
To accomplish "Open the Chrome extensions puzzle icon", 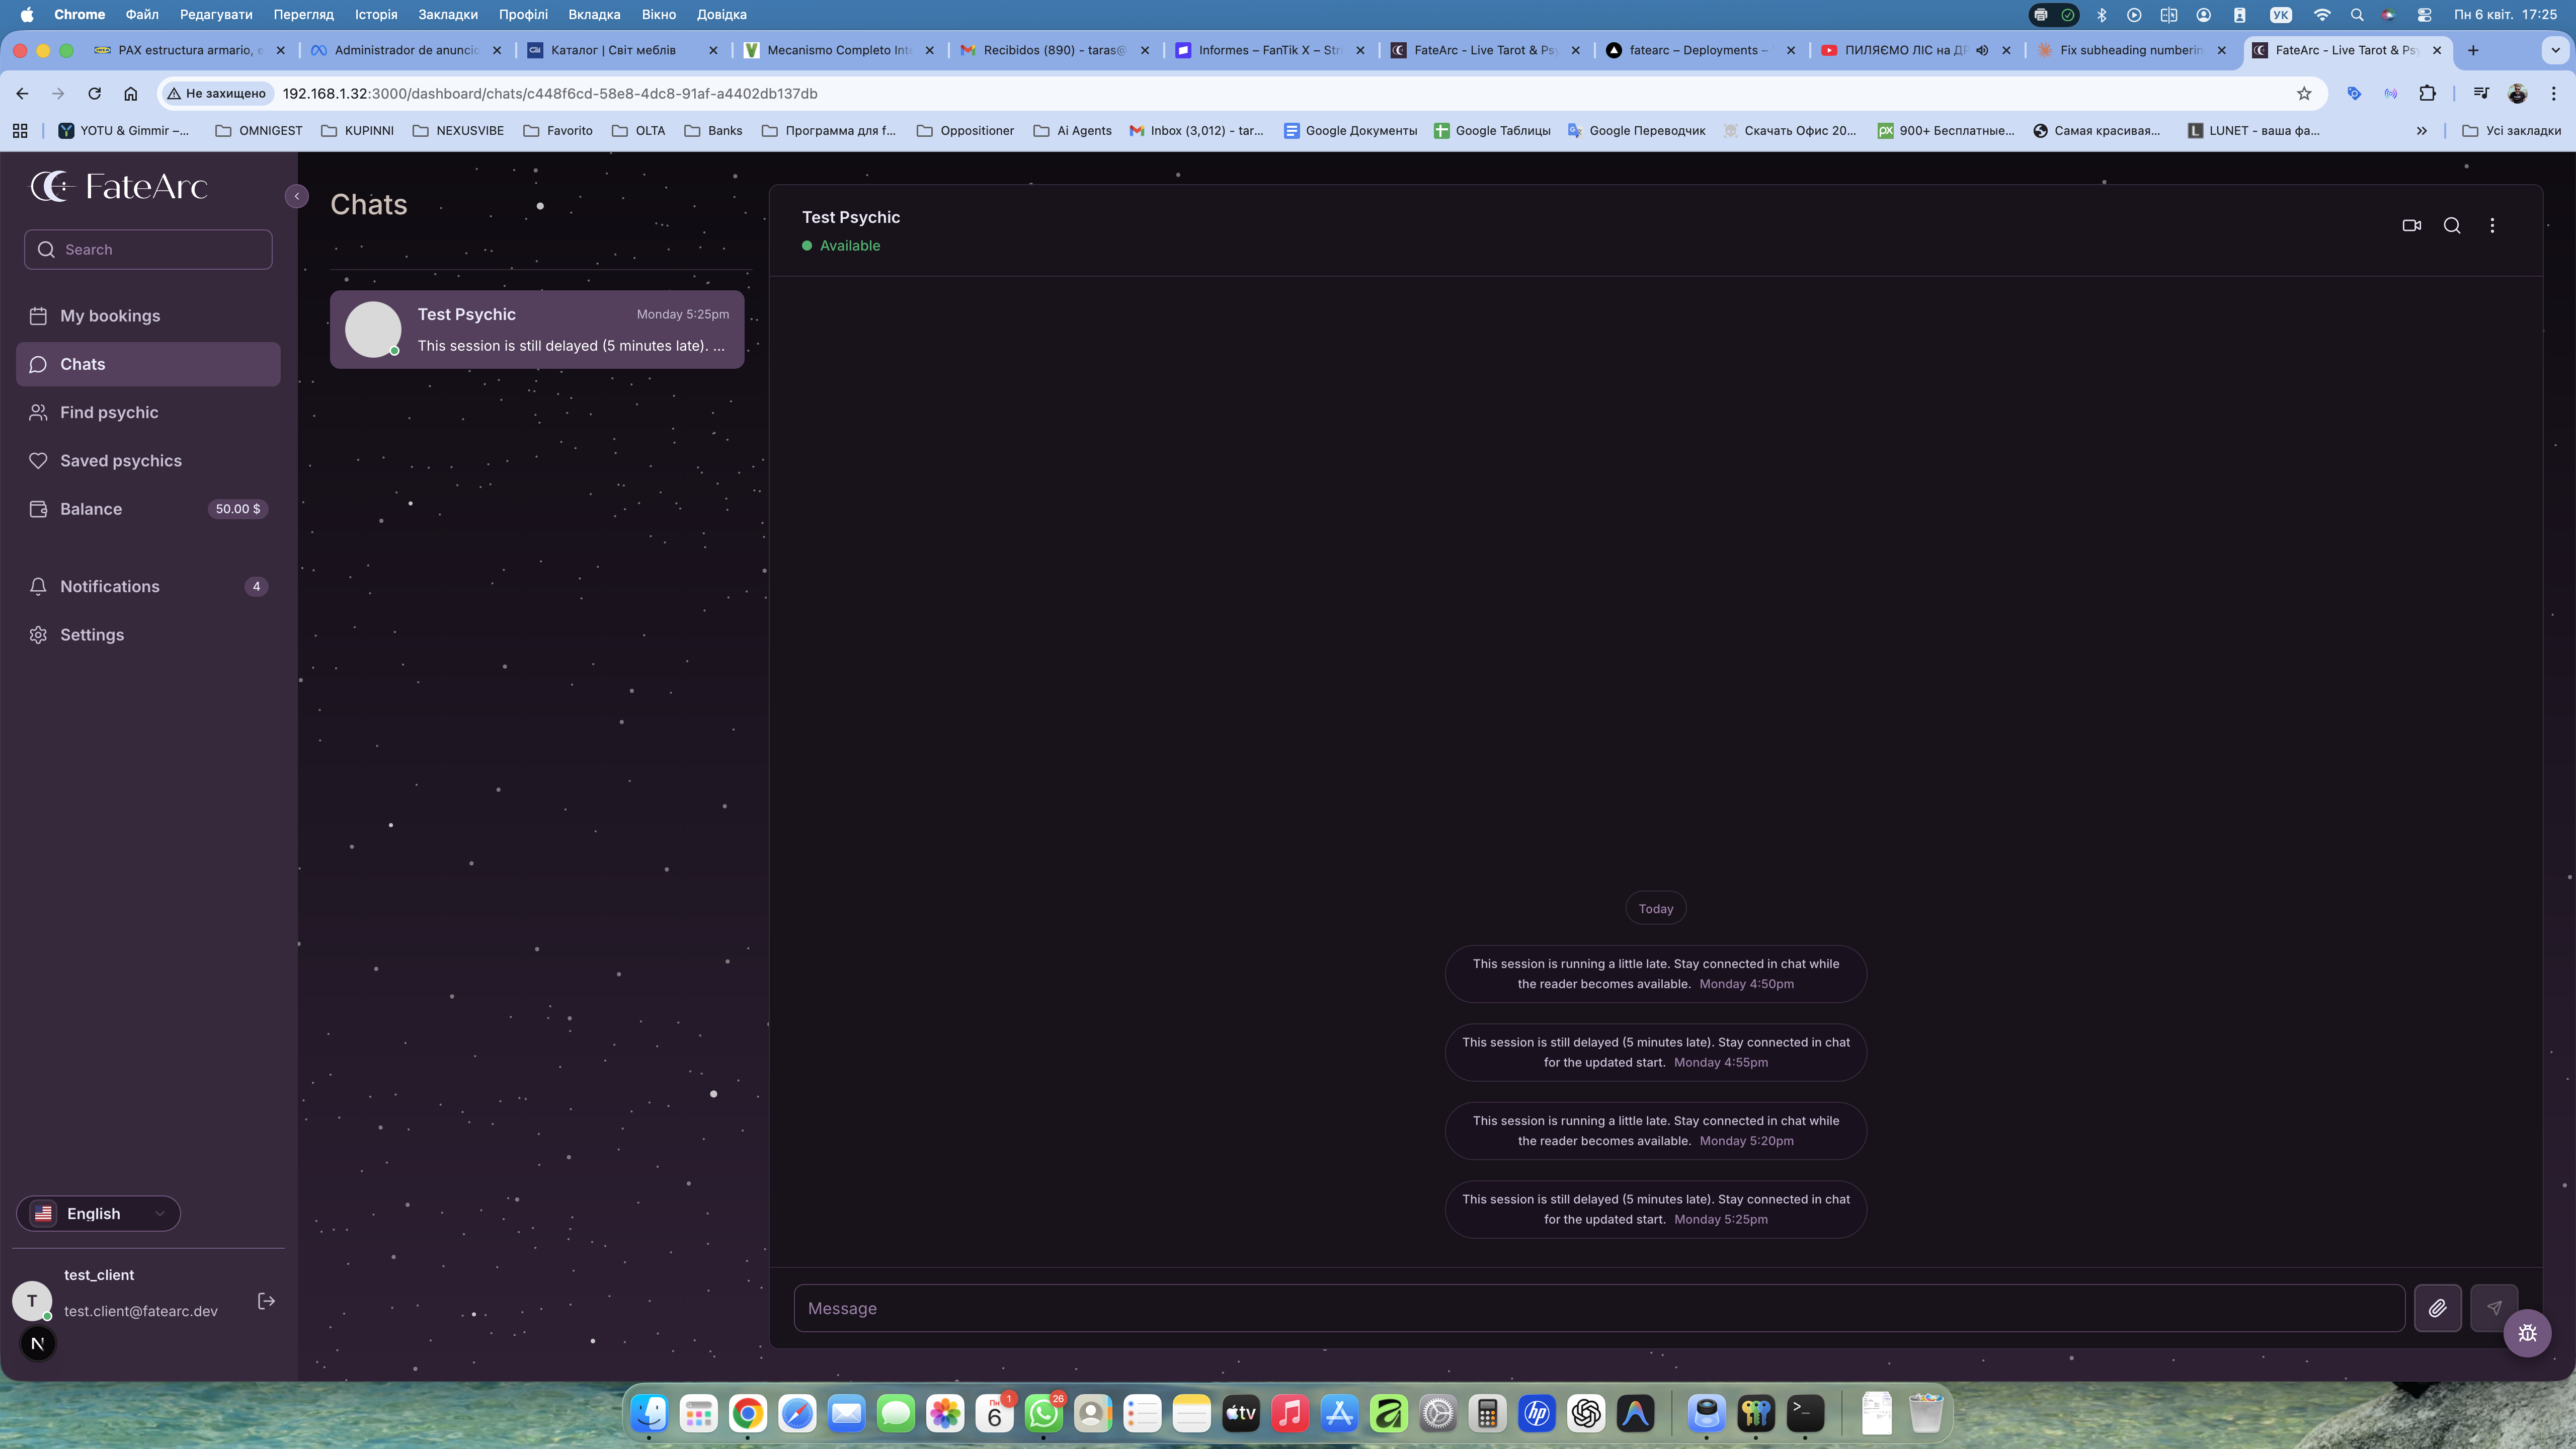I will [2427, 93].
